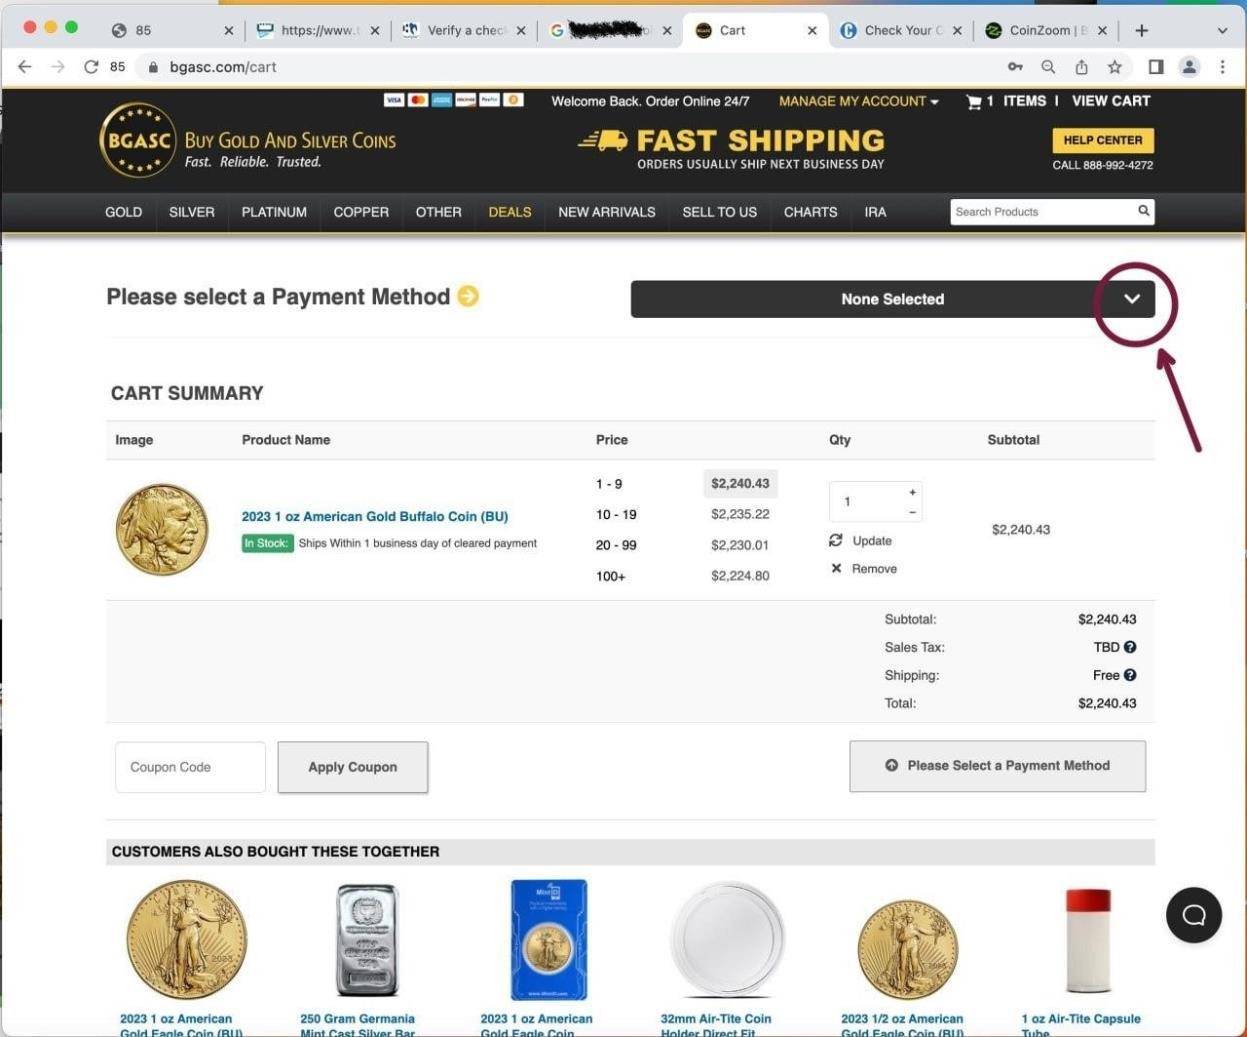Open the tab list chevron
Screen dimensions: 1247x1037
tap(1222, 31)
